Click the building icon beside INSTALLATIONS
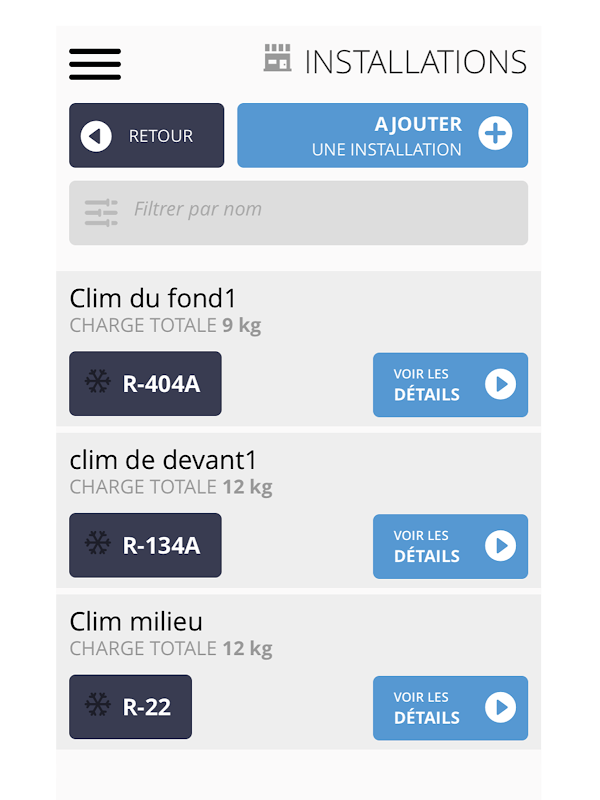This screenshot has height=800, width=600. pos(278,58)
